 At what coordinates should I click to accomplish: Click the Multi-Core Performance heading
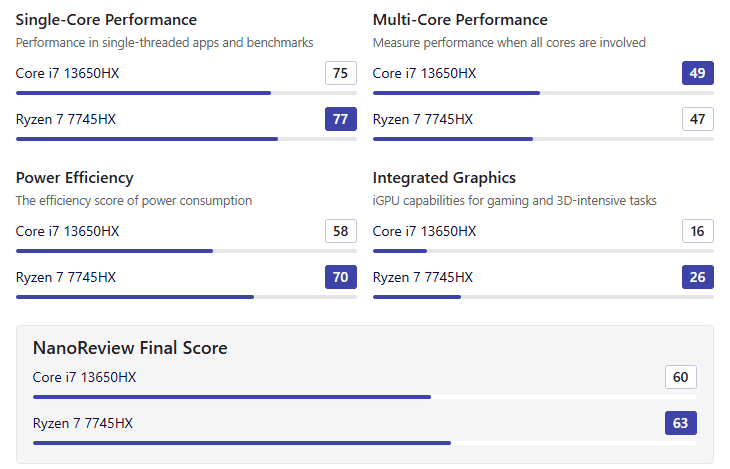(460, 20)
